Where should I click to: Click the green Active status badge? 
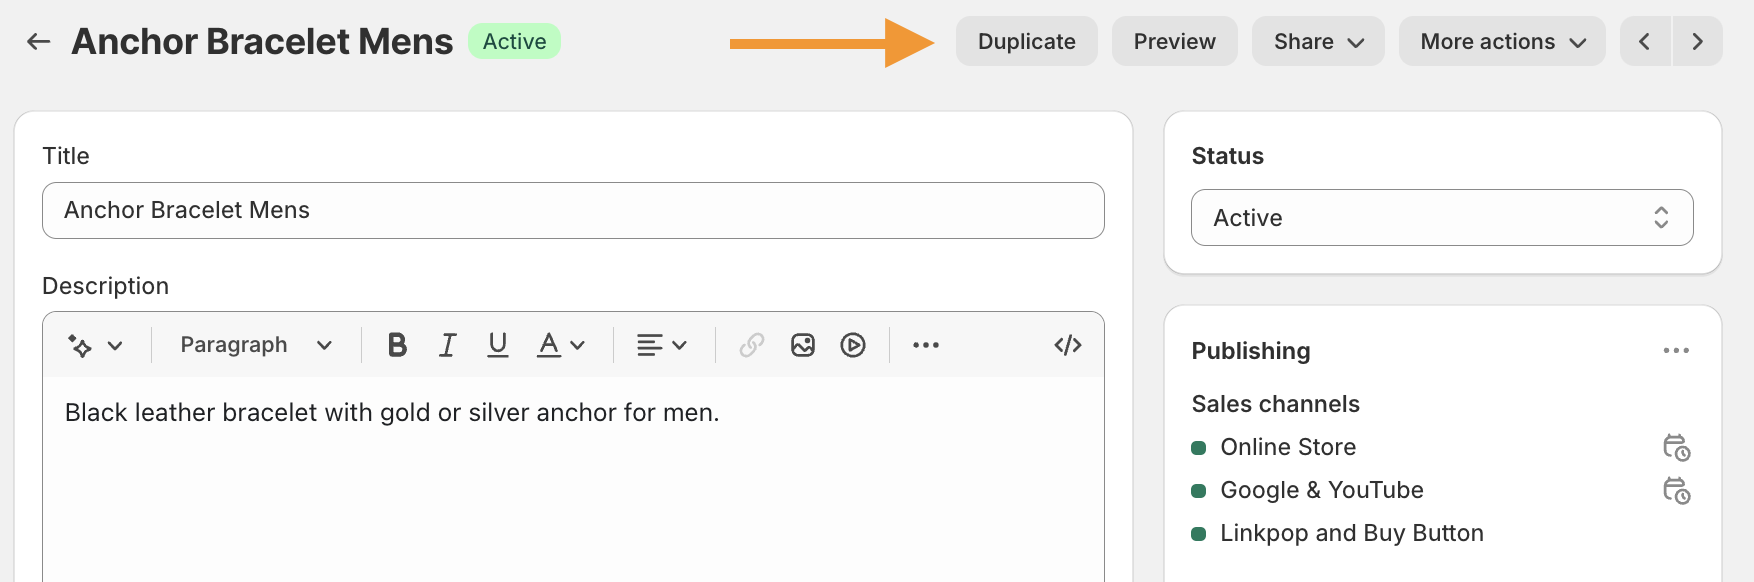point(514,41)
